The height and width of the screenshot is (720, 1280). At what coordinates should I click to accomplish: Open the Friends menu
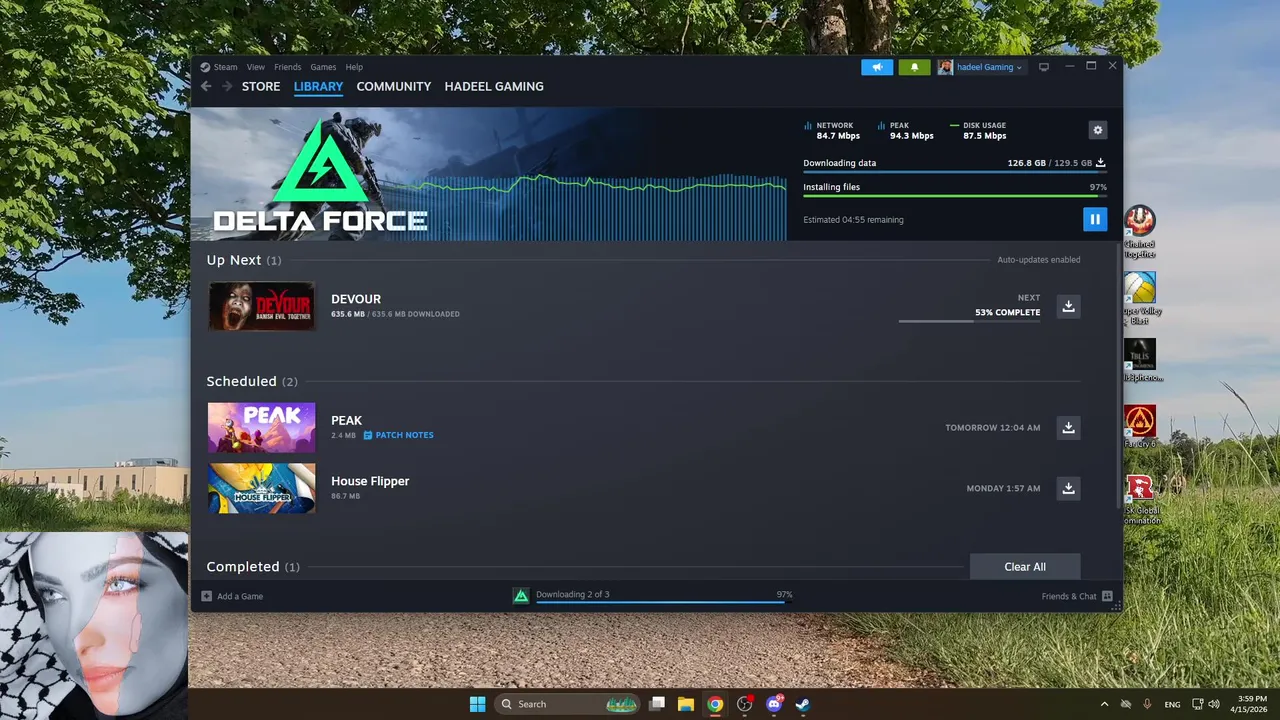[x=287, y=67]
